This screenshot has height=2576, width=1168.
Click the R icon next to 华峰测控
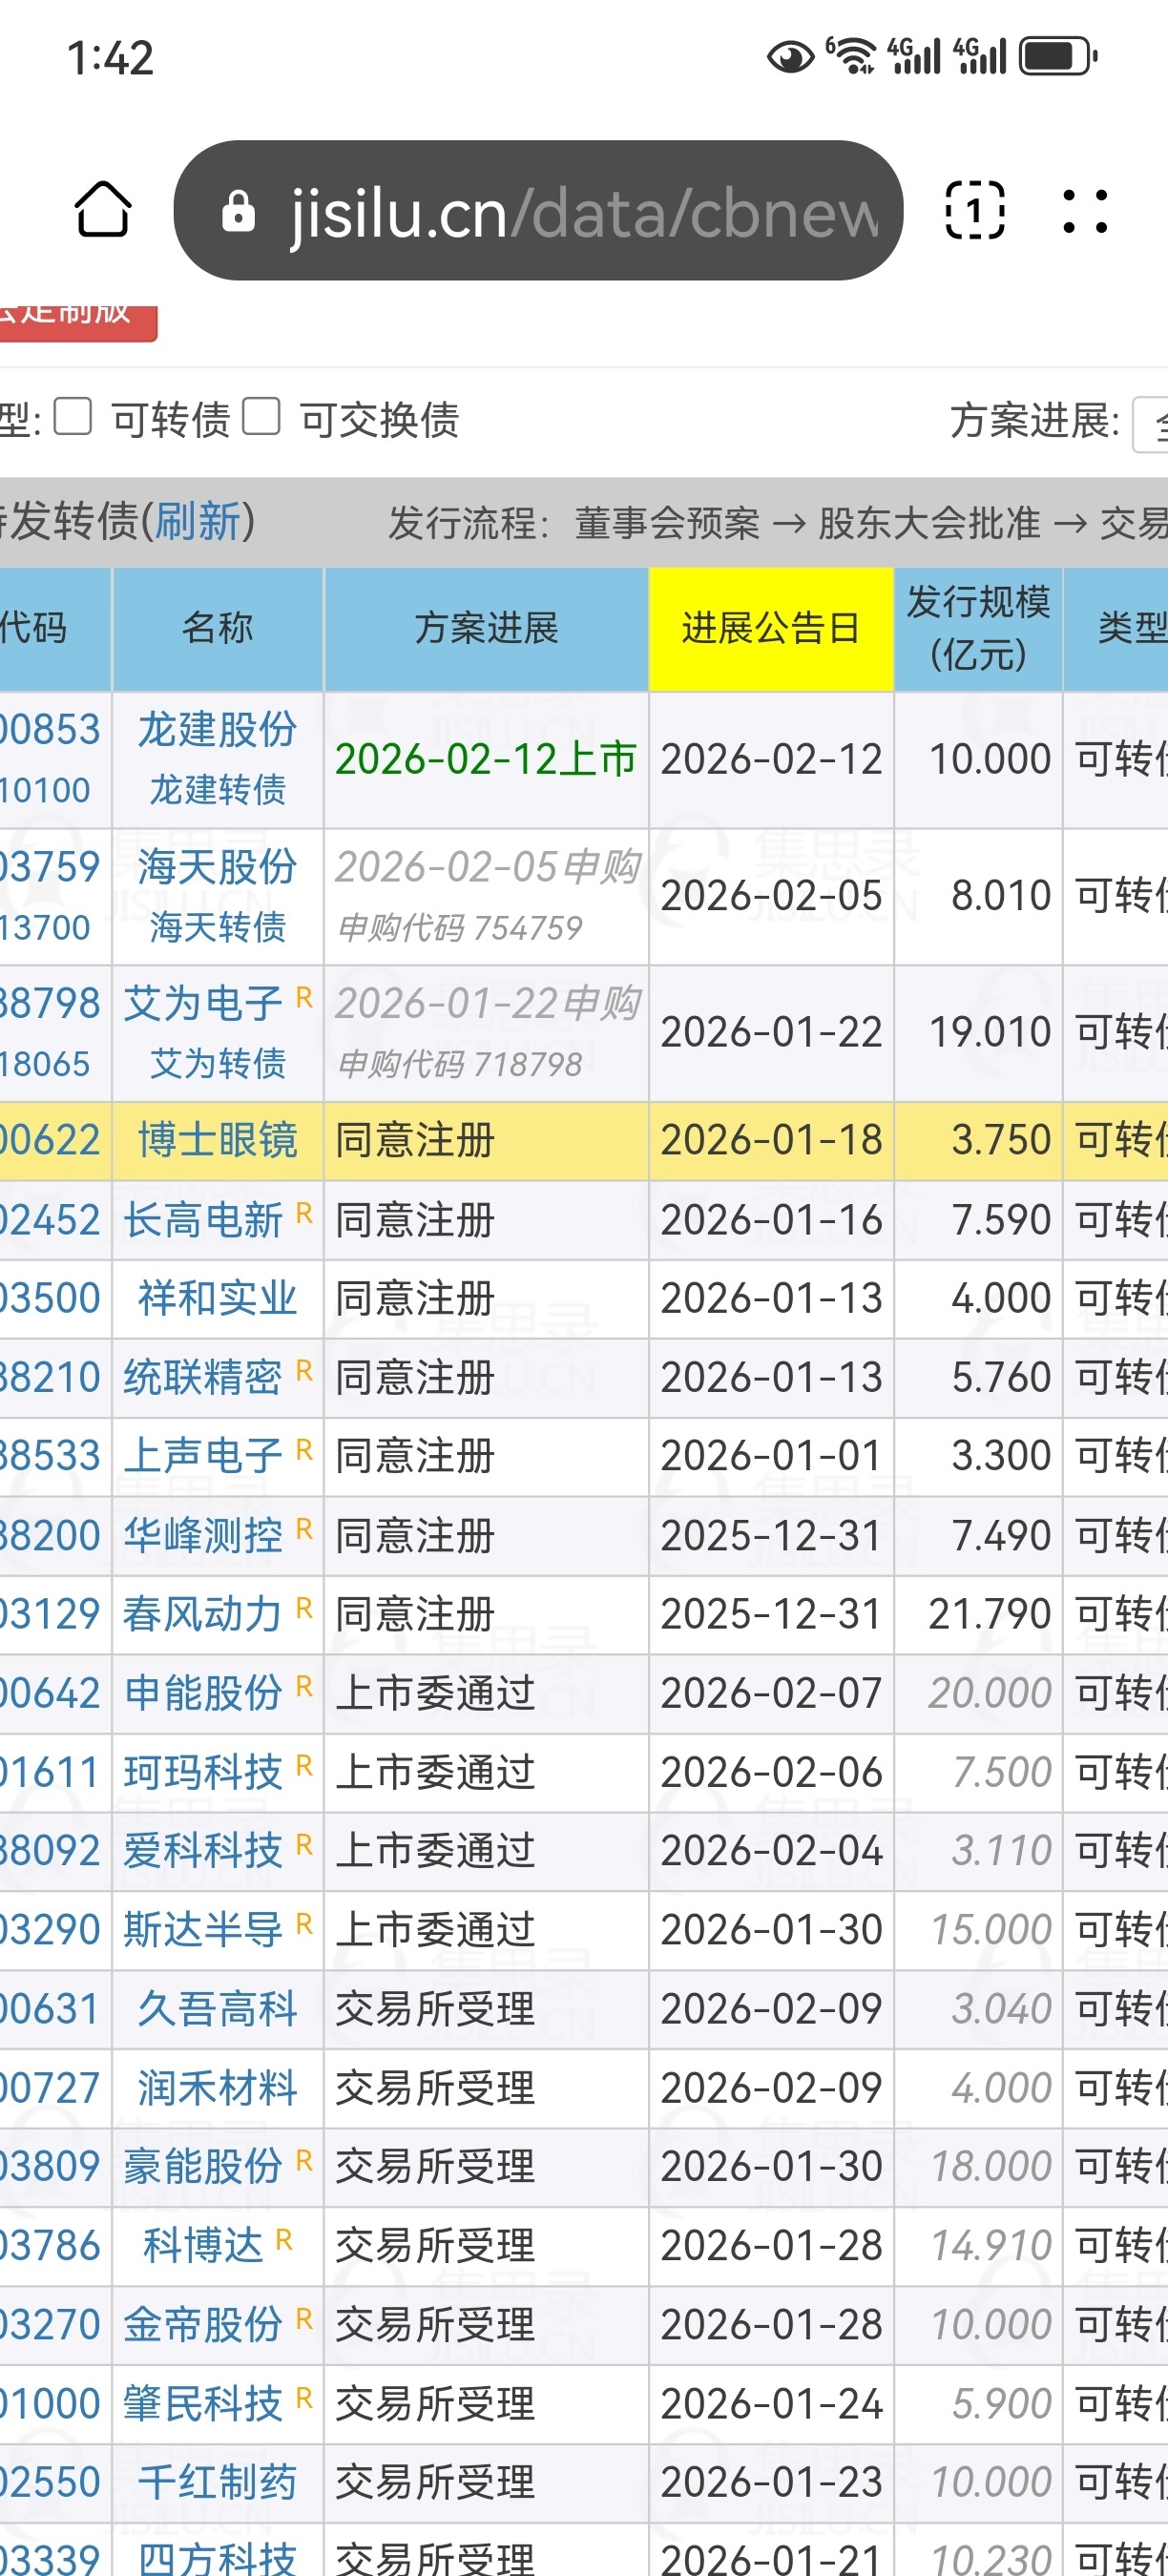point(305,1529)
